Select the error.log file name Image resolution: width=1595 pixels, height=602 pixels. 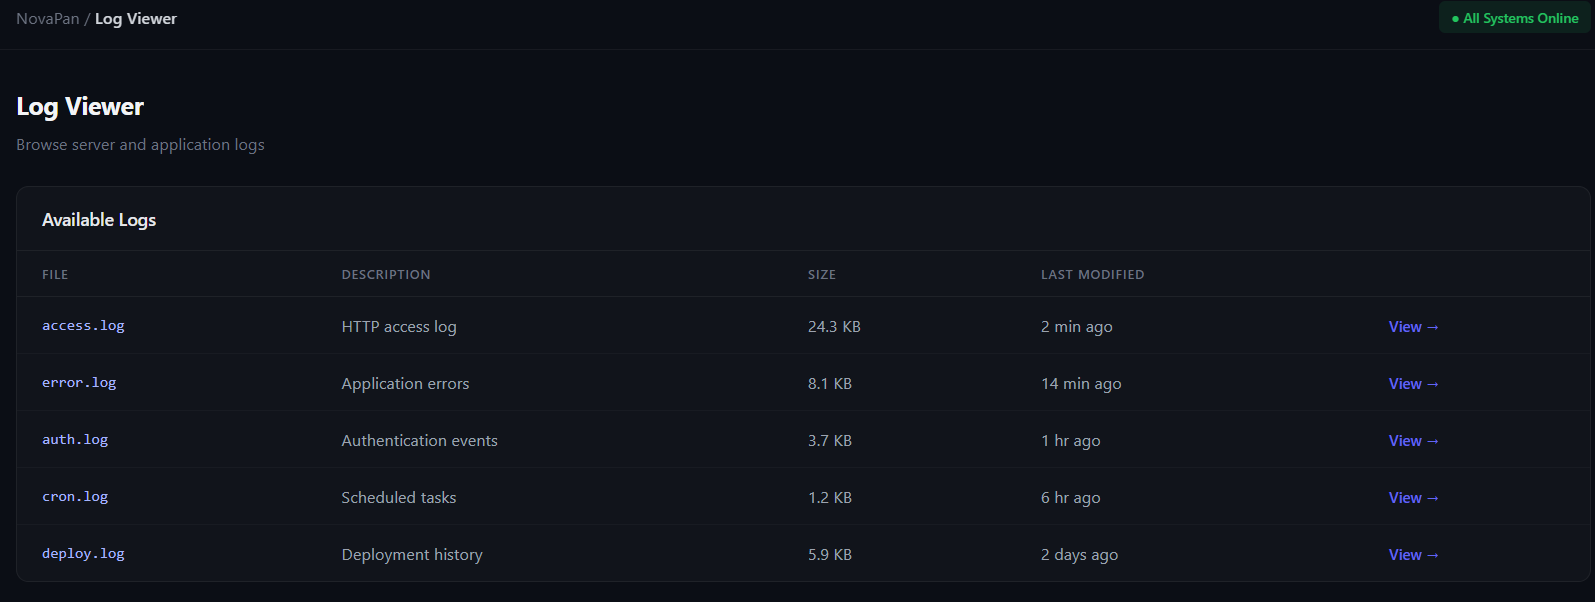click(x=79, y=383)
